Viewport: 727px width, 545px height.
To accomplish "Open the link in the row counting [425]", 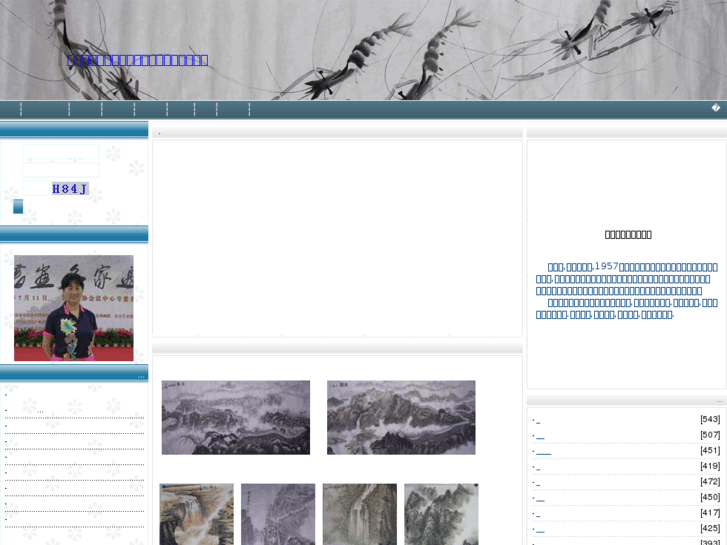I will [x=540, y=532].
